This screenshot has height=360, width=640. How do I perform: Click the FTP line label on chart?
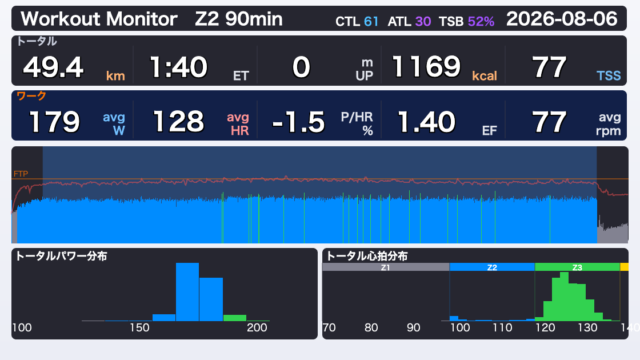pos(21,174)
